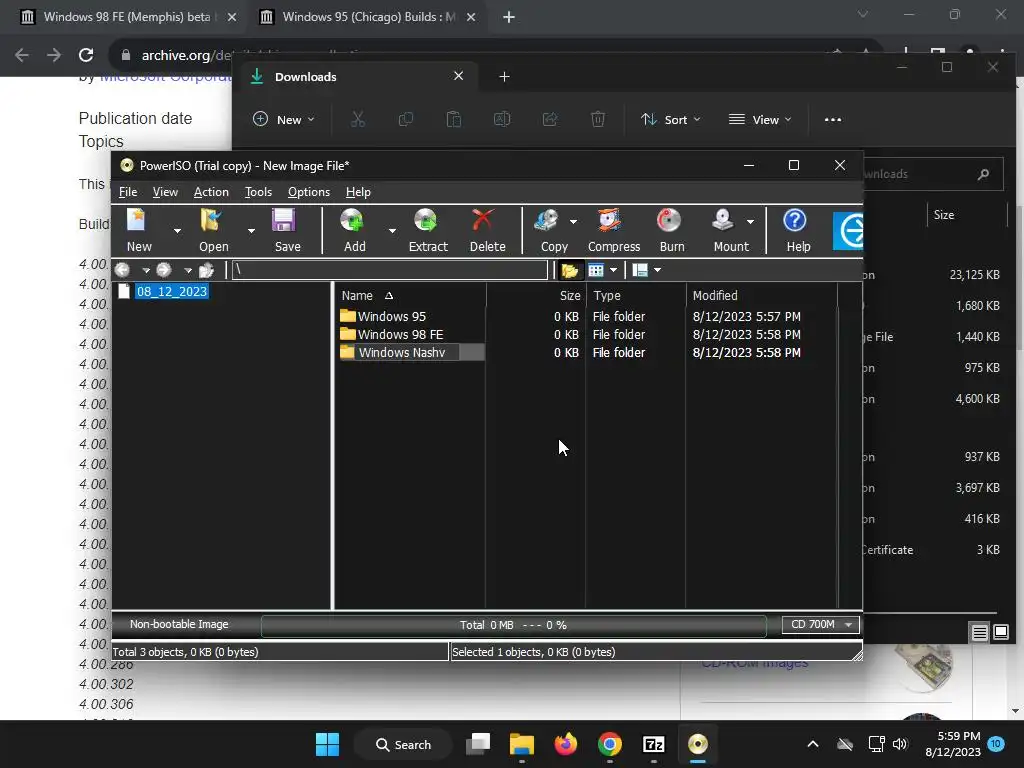The image size is (1024, 768).
Task: Switch Explorer to details view icon
Action: click(980, 632)
